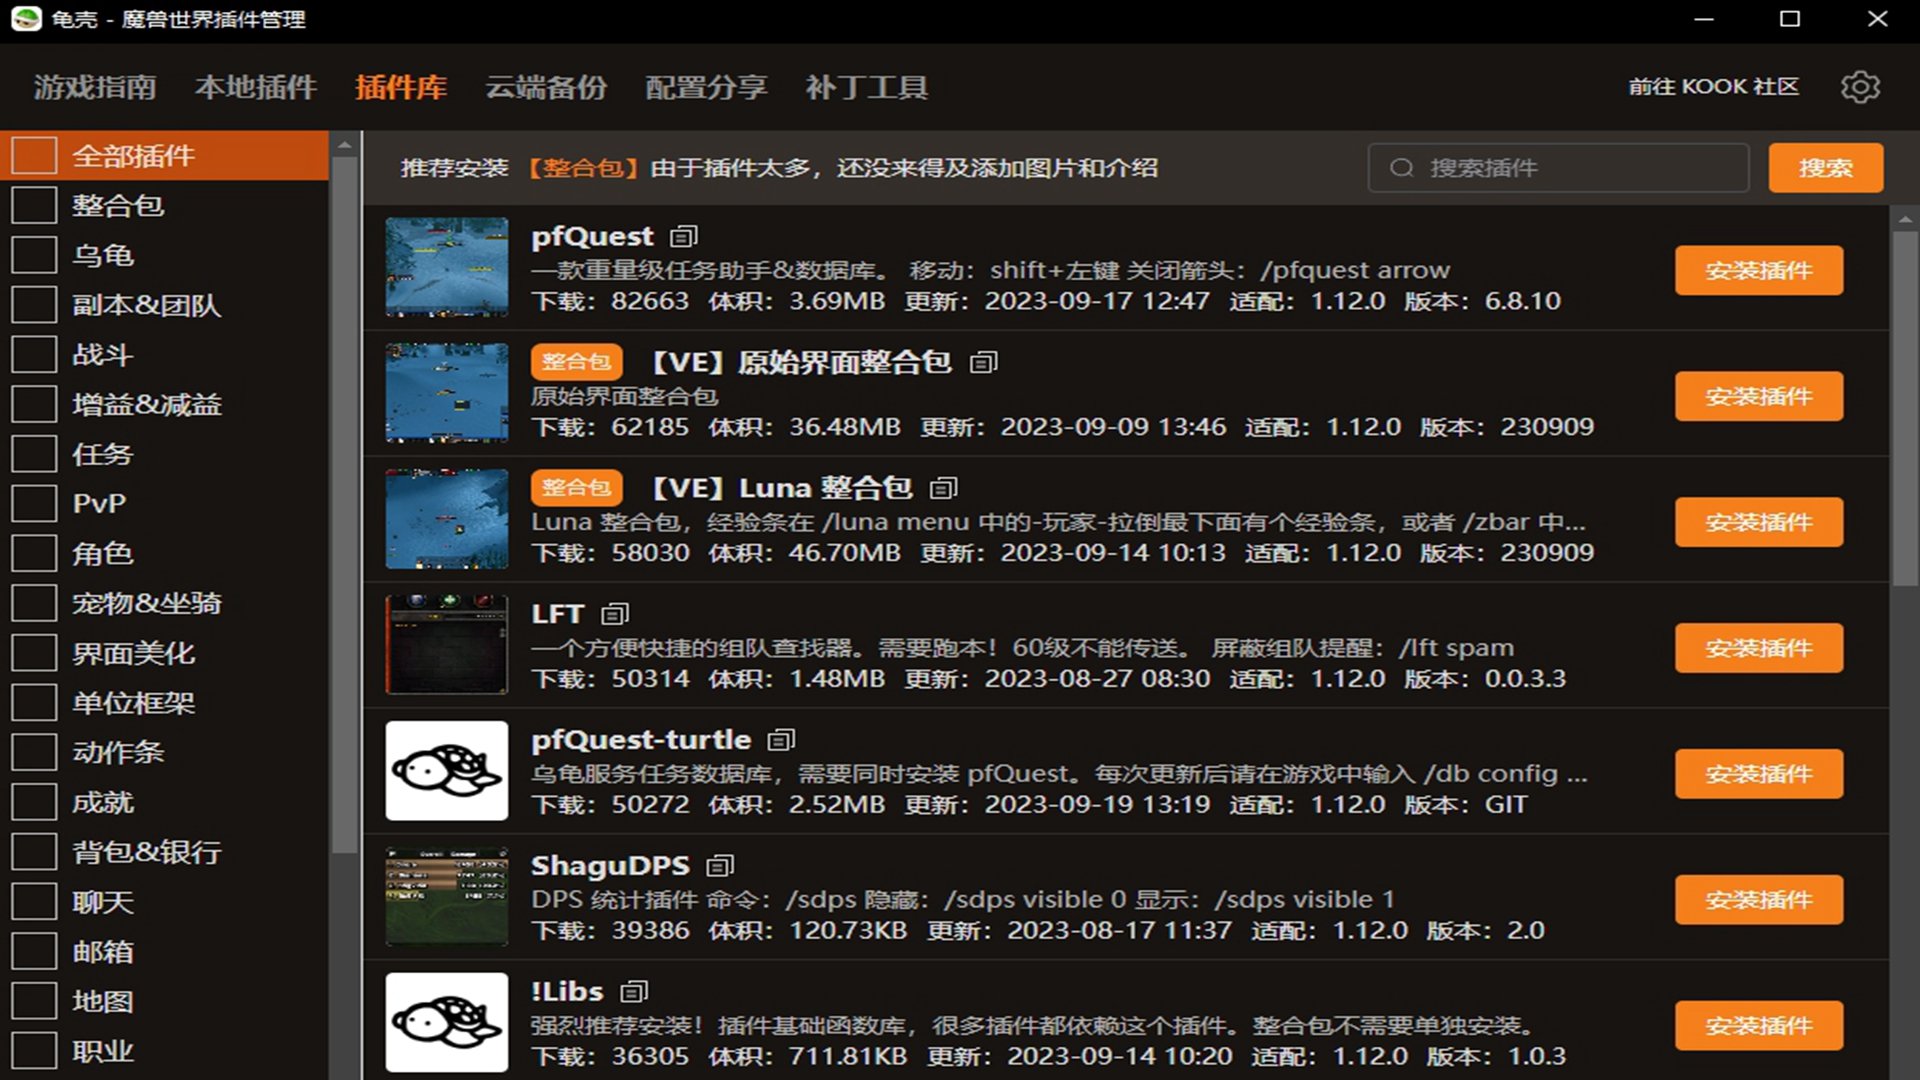The image size is (1920, 1080).
Task: Install the pfQuest plugin
Action: tap(1758, 271)
